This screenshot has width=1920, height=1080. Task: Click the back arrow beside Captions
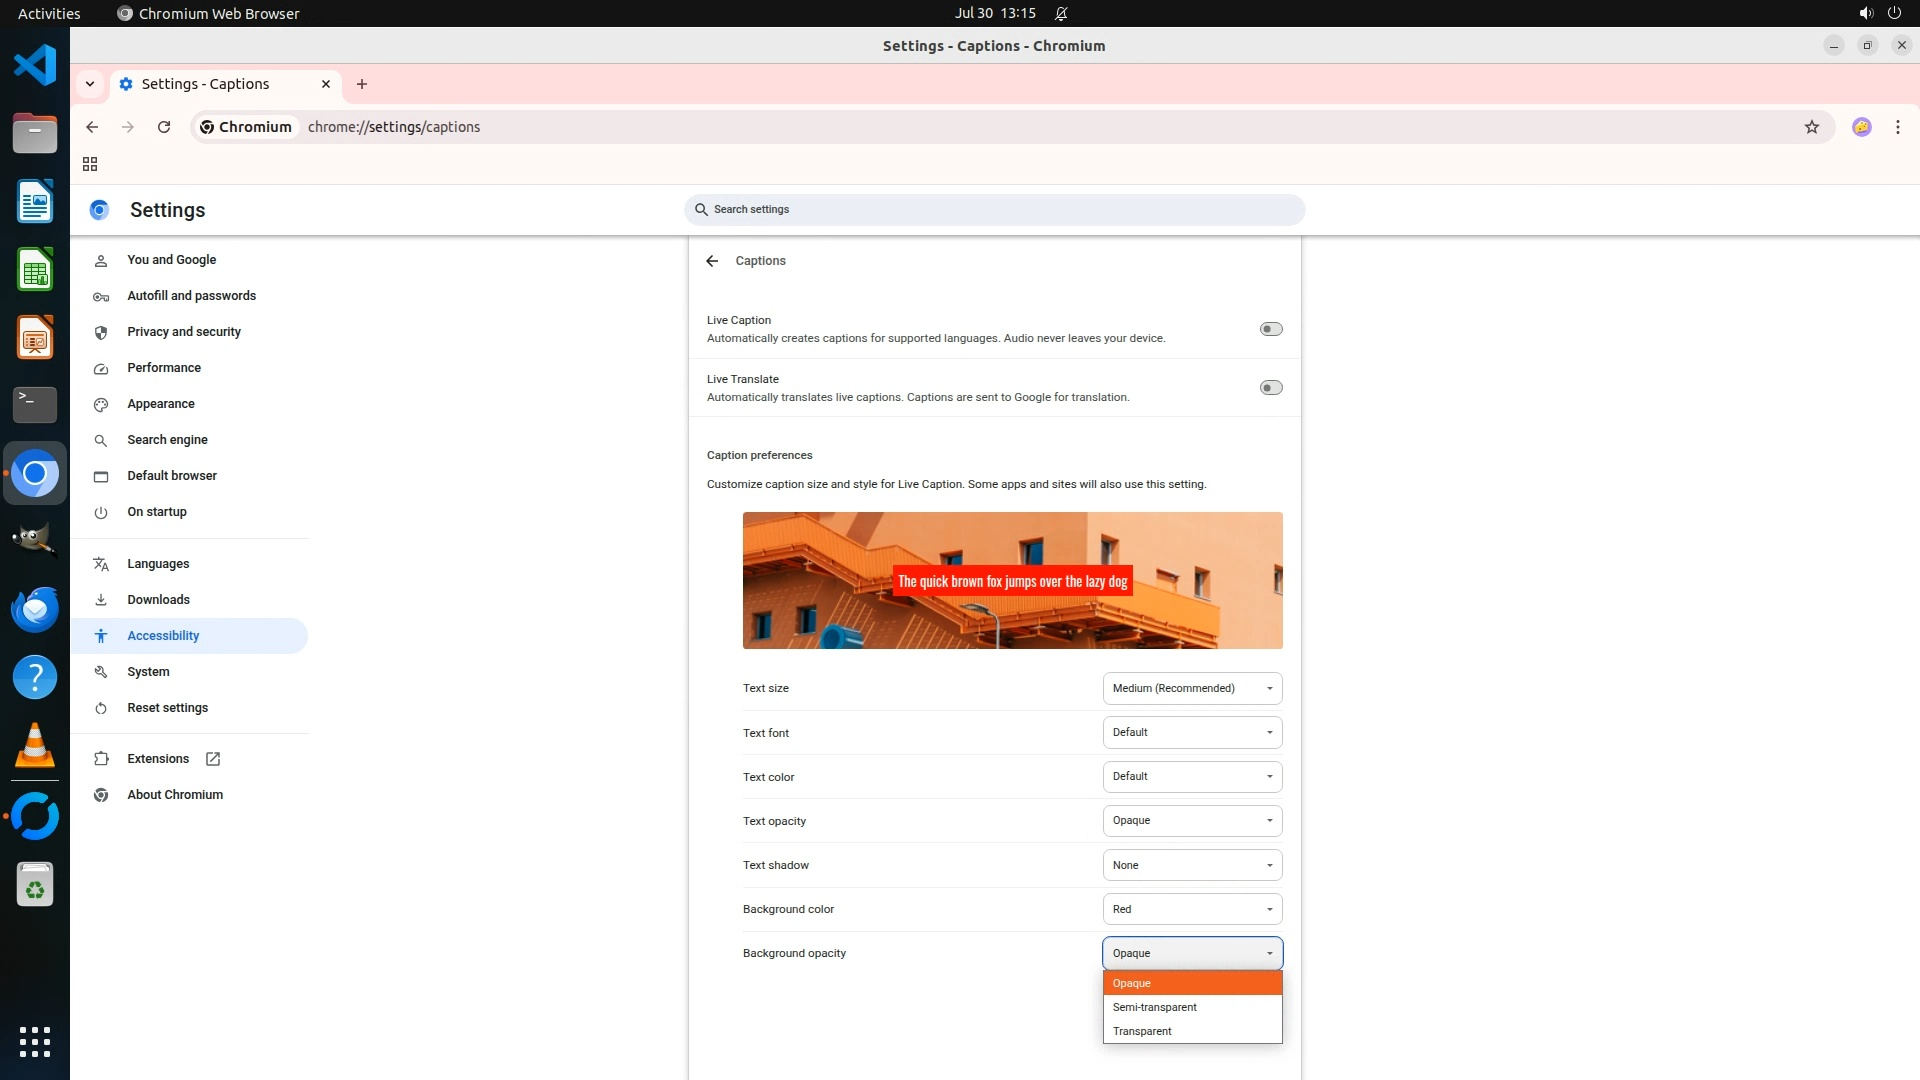(712, 261)
